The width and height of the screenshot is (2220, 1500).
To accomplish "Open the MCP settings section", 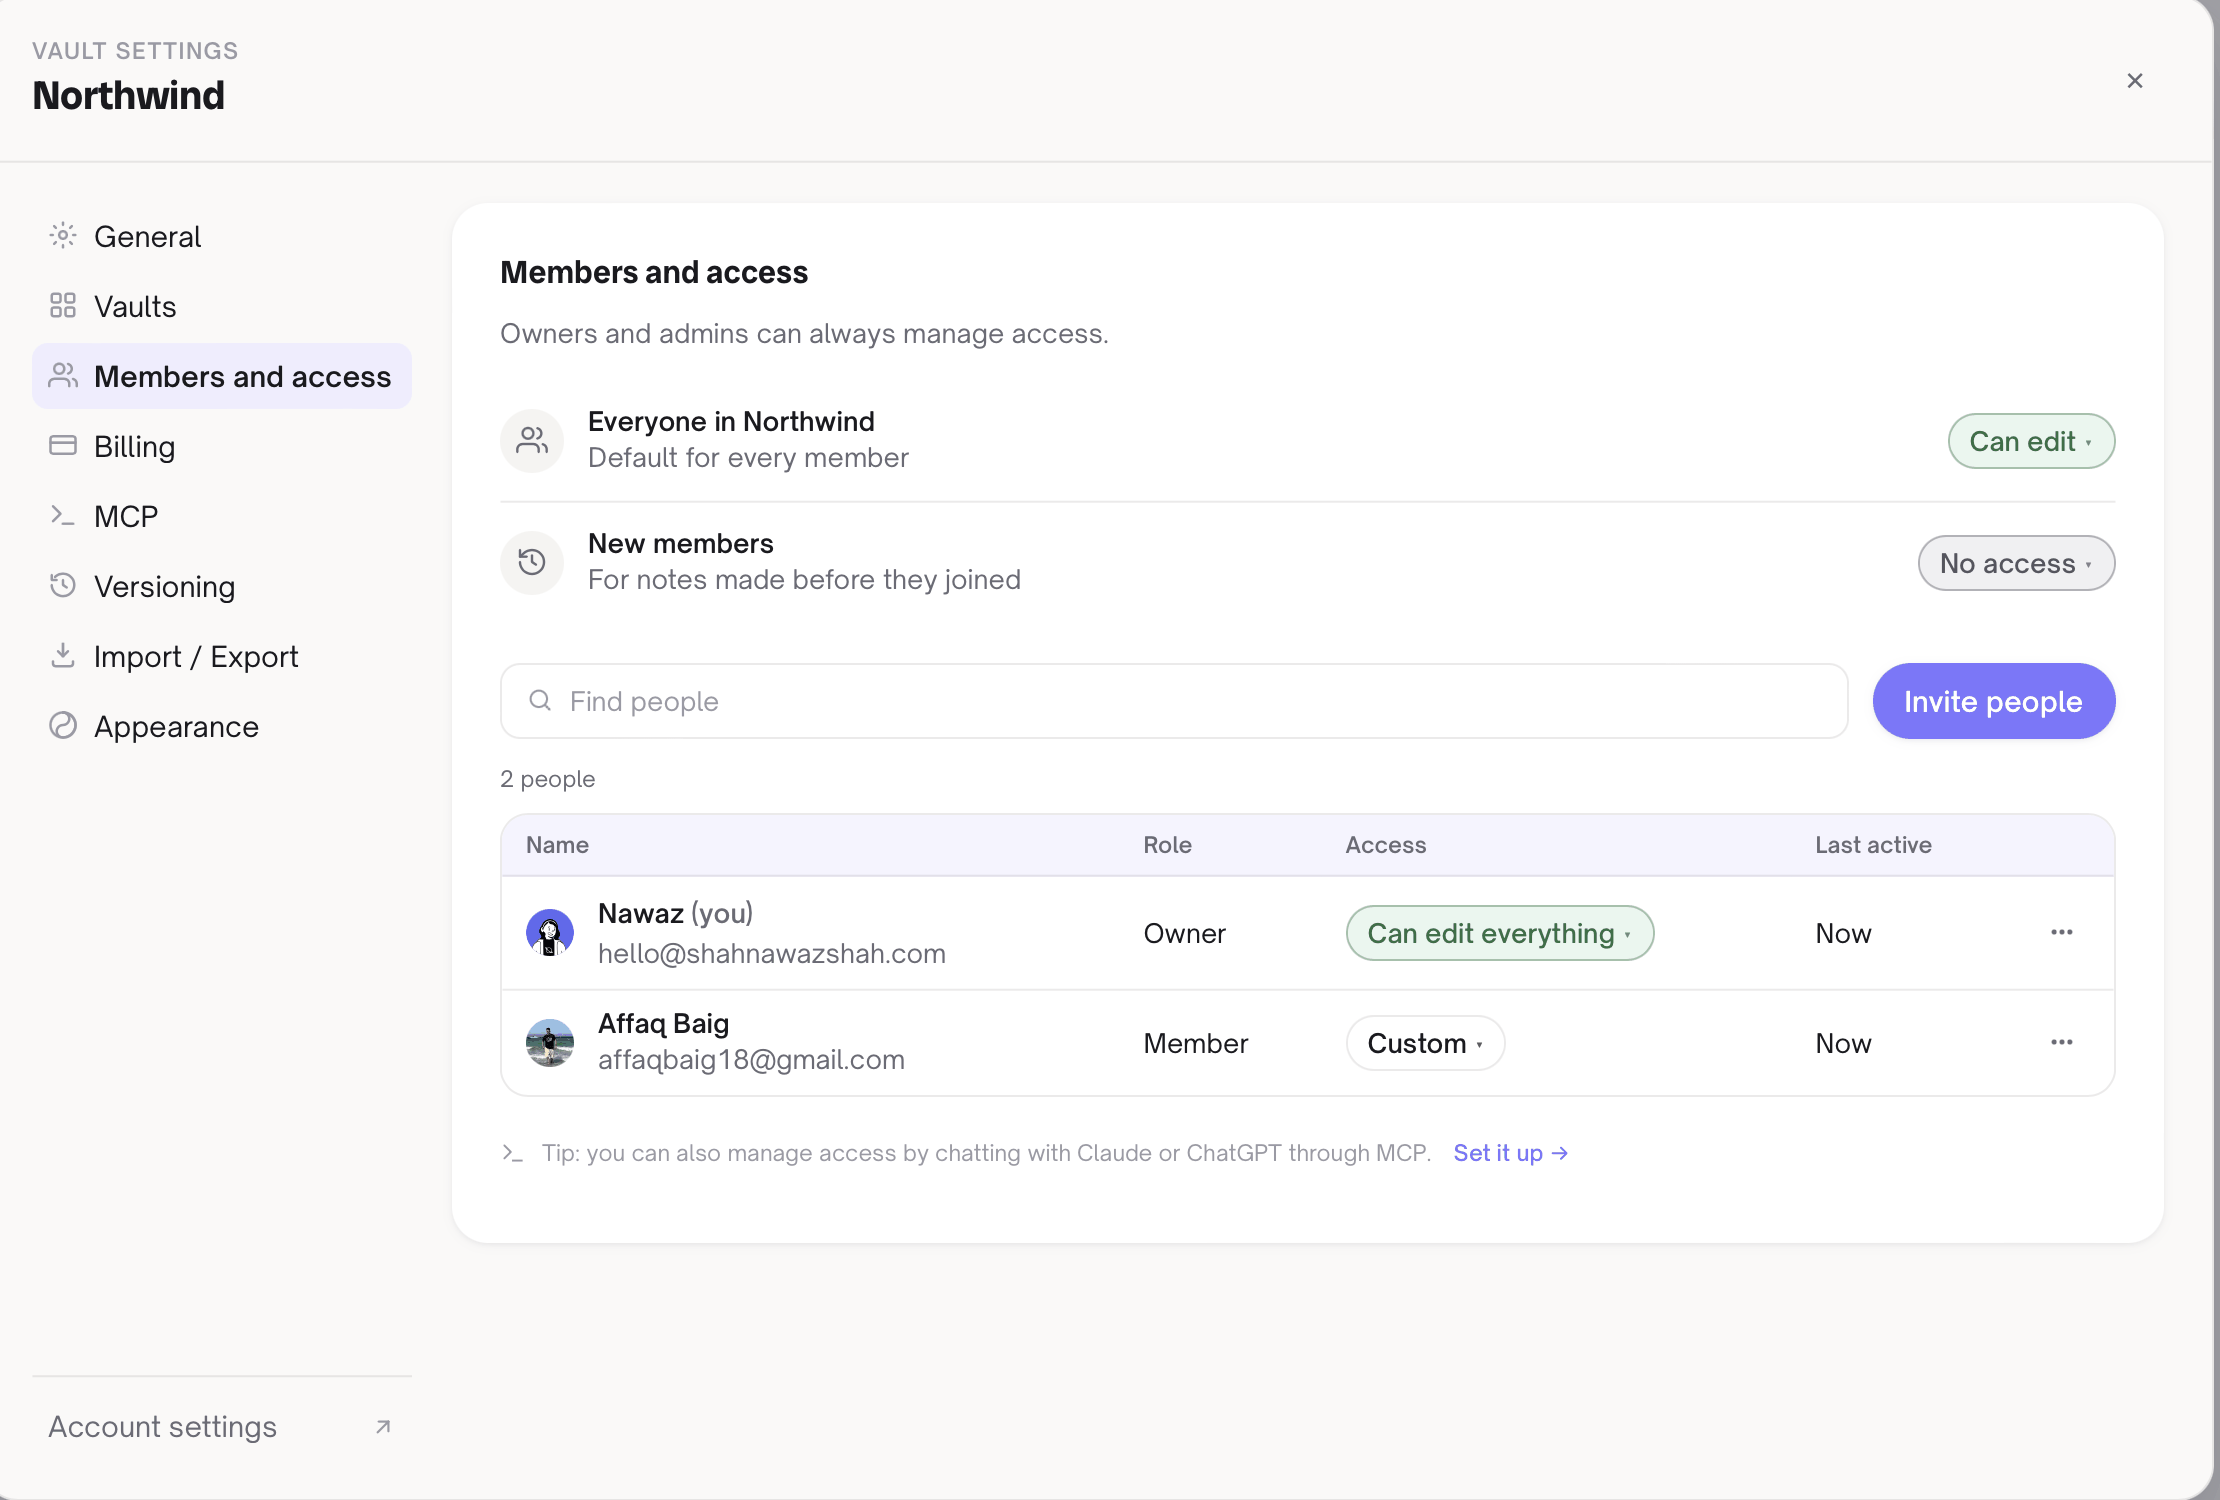I will coord(222,516).
